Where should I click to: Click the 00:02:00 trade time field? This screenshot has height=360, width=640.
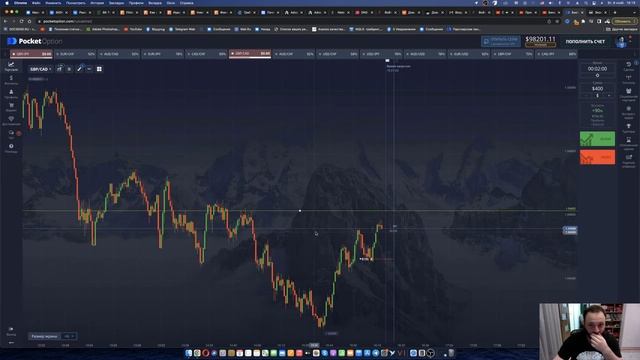(597, 69)
